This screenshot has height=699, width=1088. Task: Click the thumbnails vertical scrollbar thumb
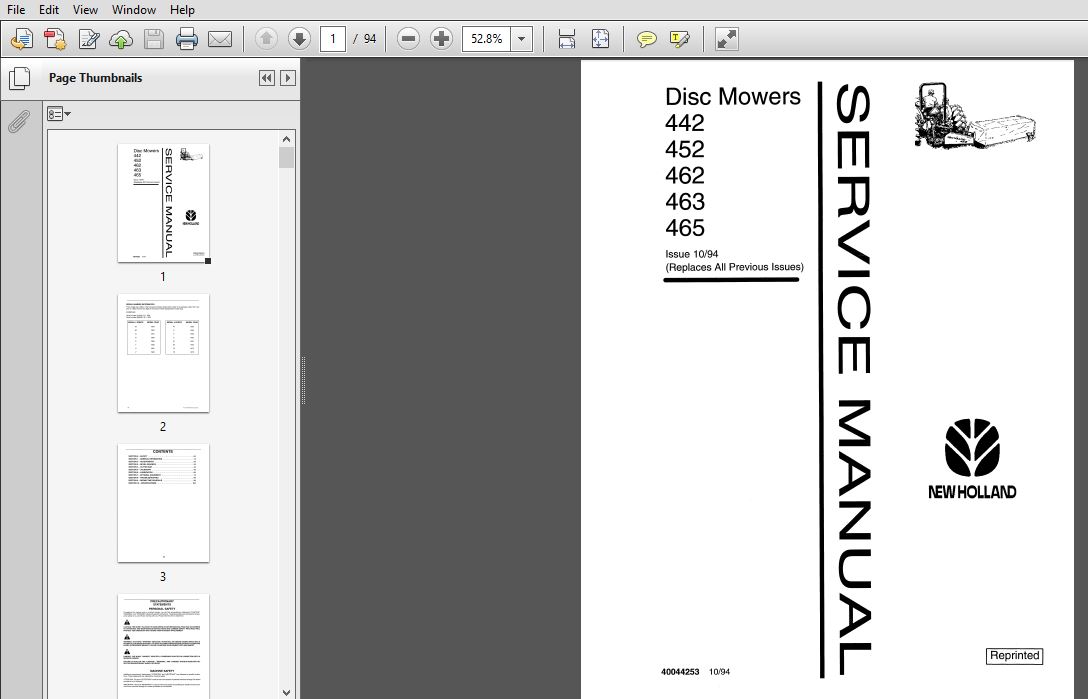287,158
